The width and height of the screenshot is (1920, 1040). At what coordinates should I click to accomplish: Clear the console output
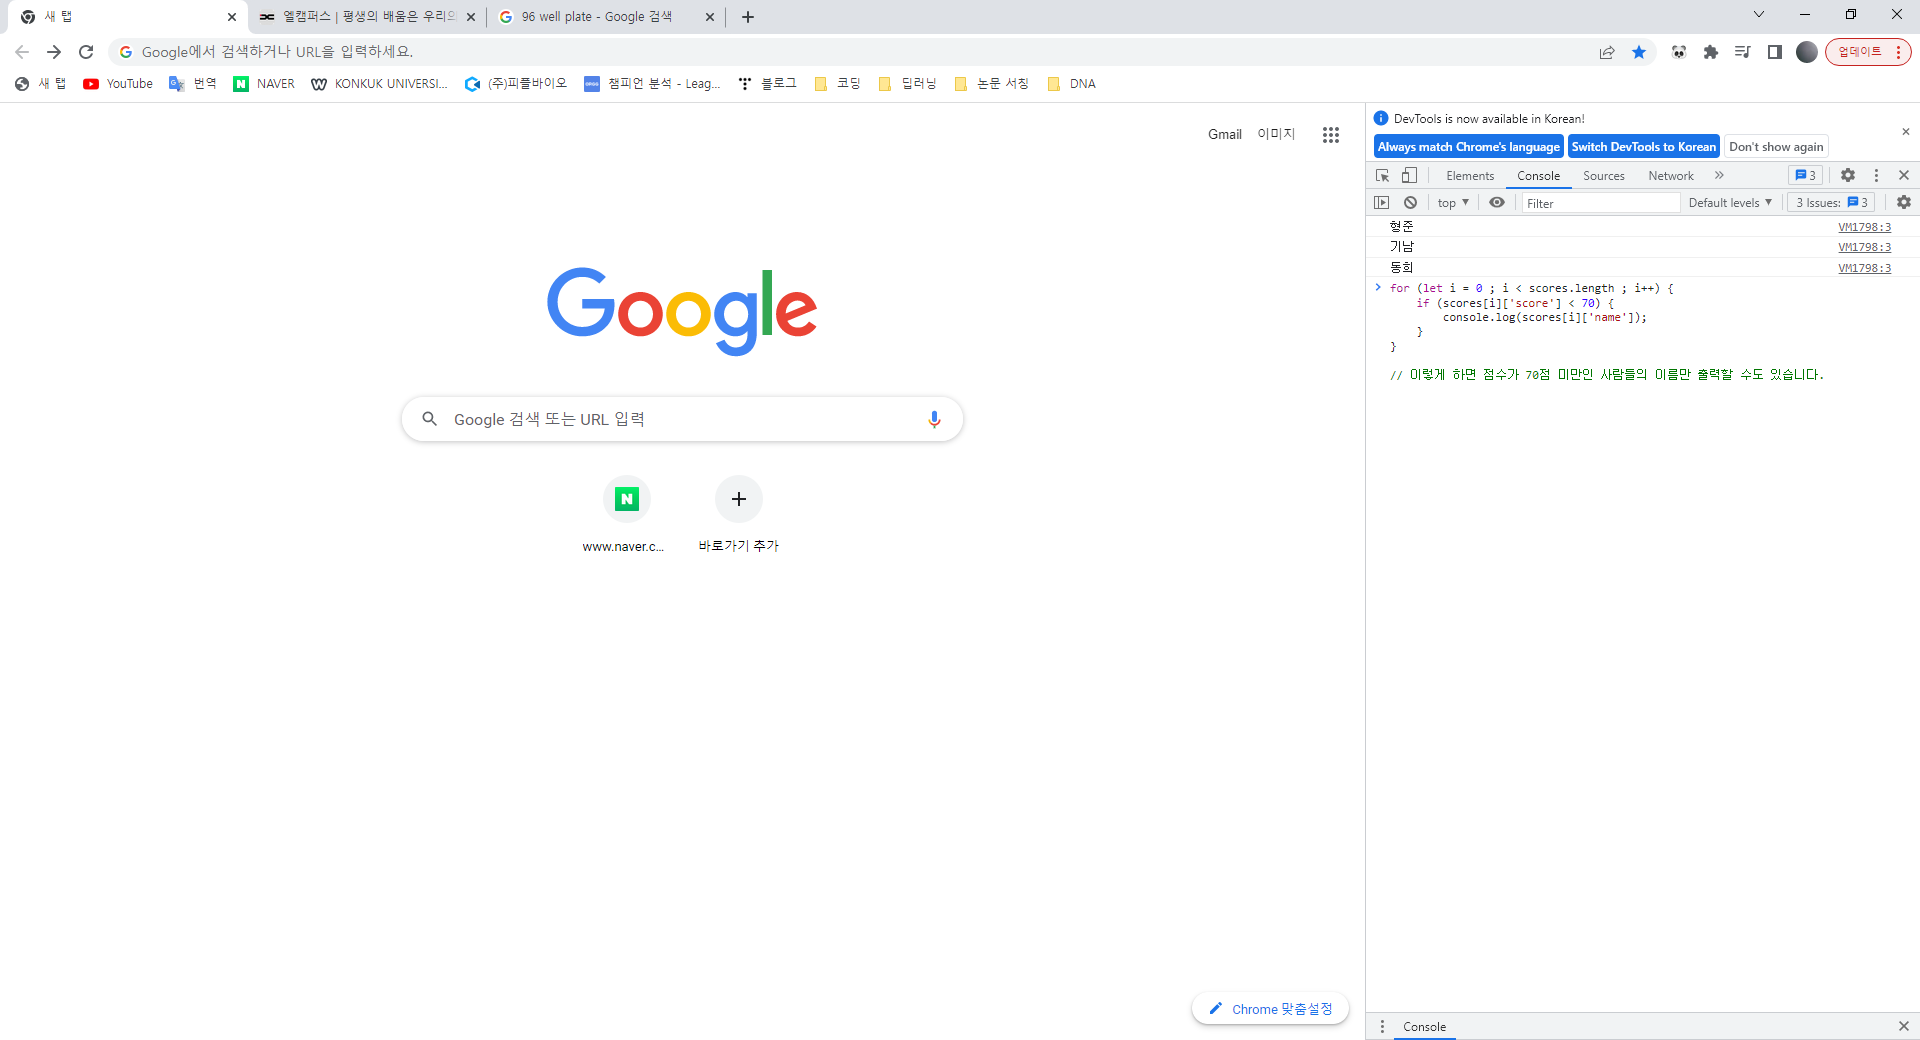[1410, 203]
